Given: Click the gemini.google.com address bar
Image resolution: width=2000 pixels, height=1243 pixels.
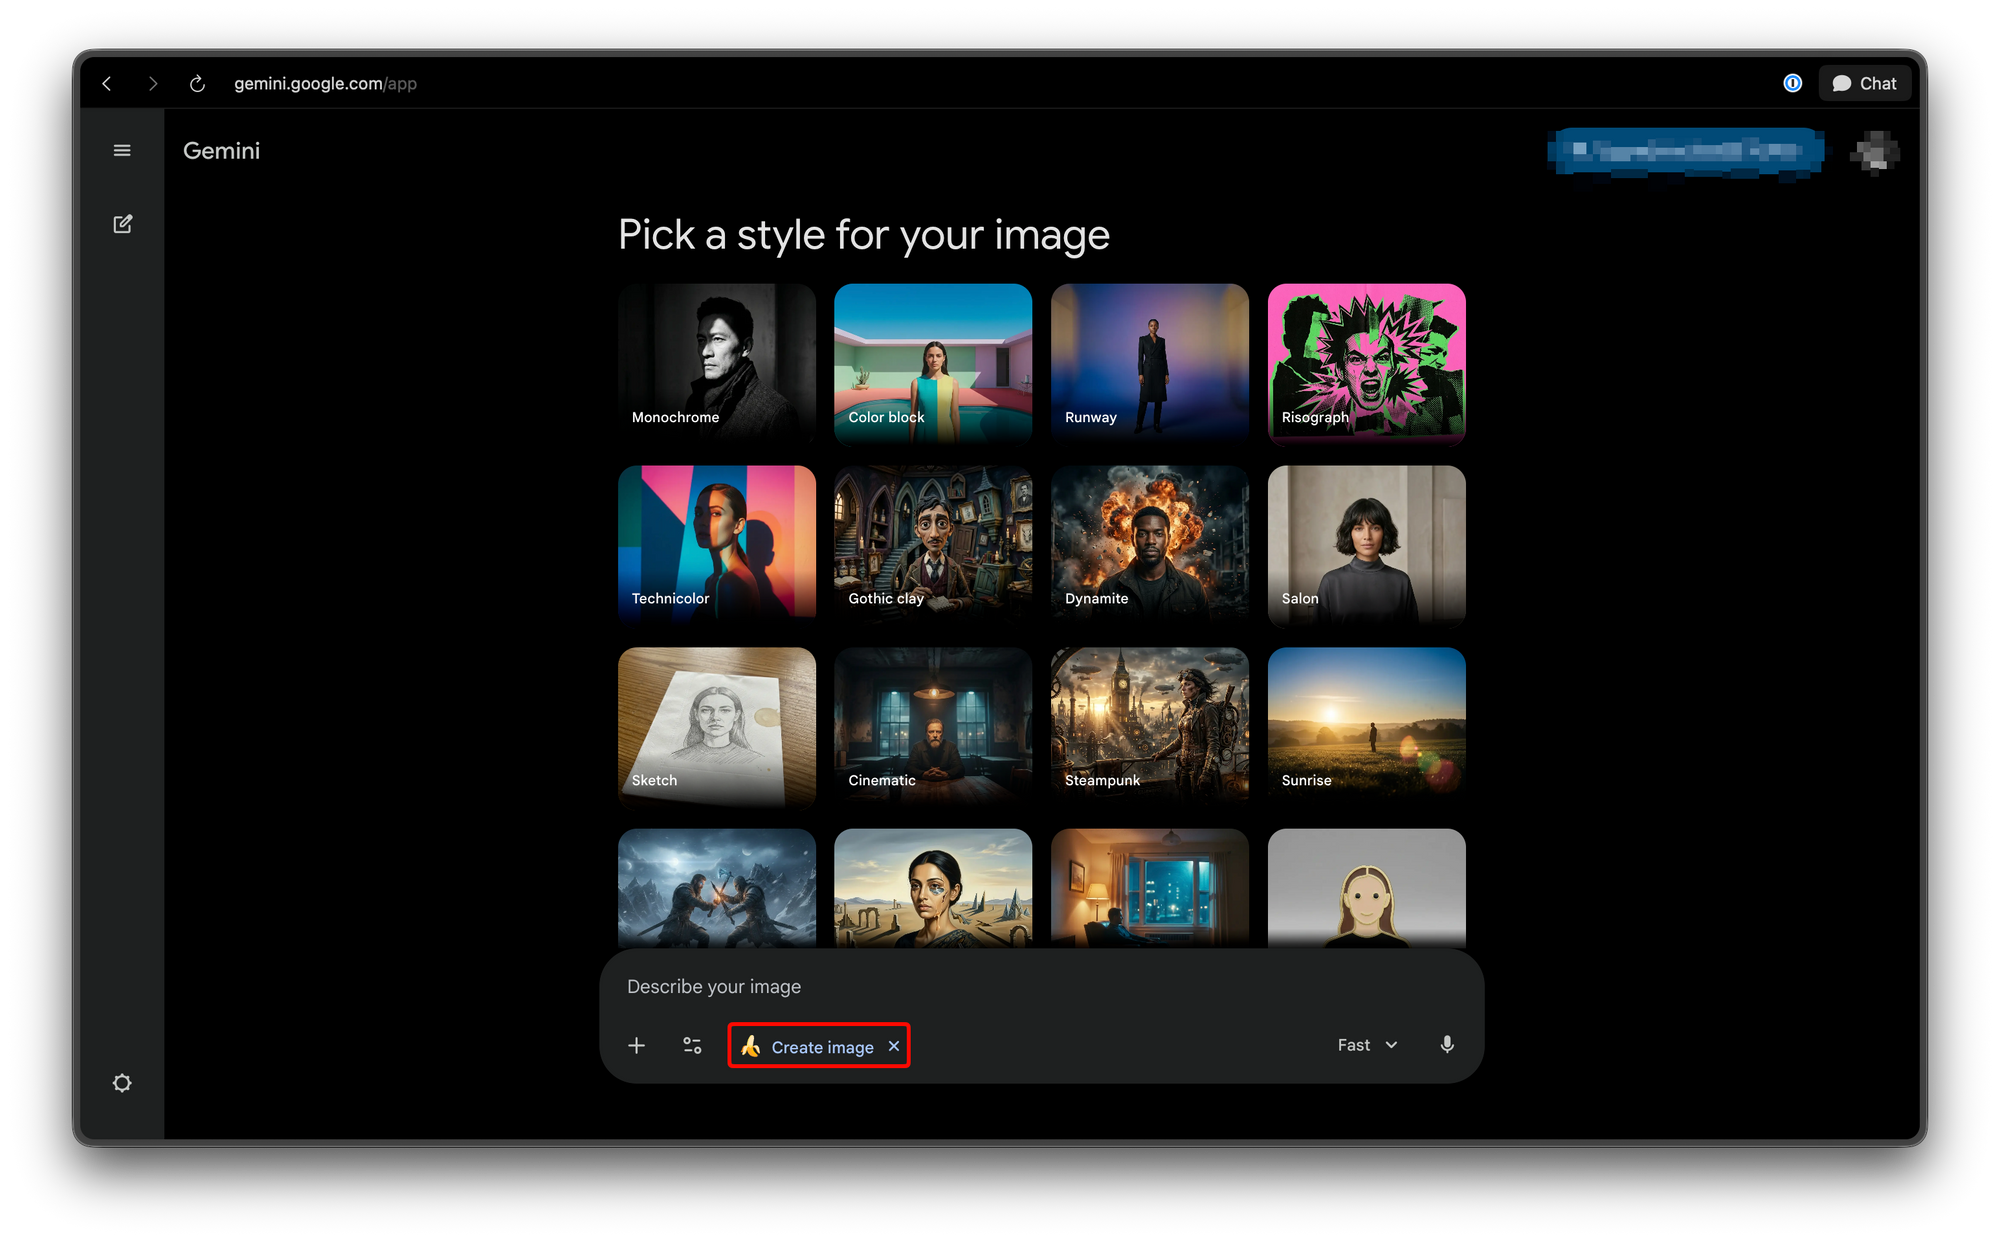Looking at the screenshot, I should pyautogui.click(x=325, y=84).
